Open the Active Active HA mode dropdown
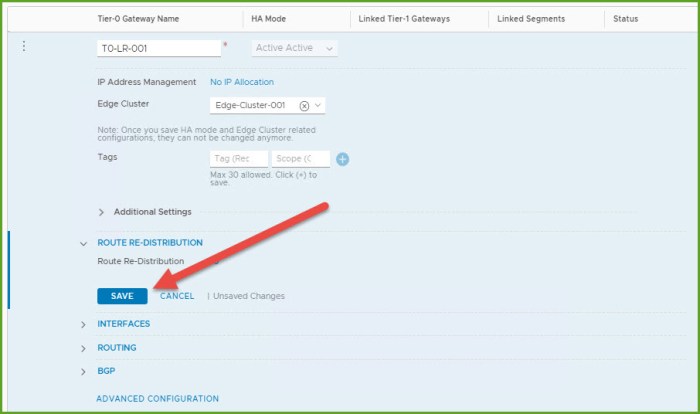700x414 pixels. pos(294,48)
